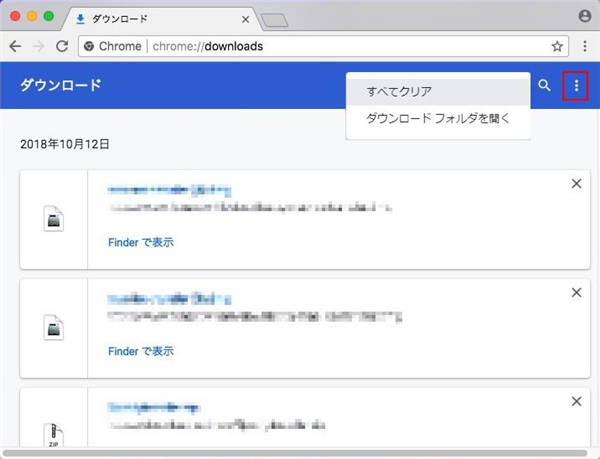This screenshot has height=459, width=600.
Task: Choose ダウンロード フォルダを開く
Action: pyautogui.click(x=438, y=119)
